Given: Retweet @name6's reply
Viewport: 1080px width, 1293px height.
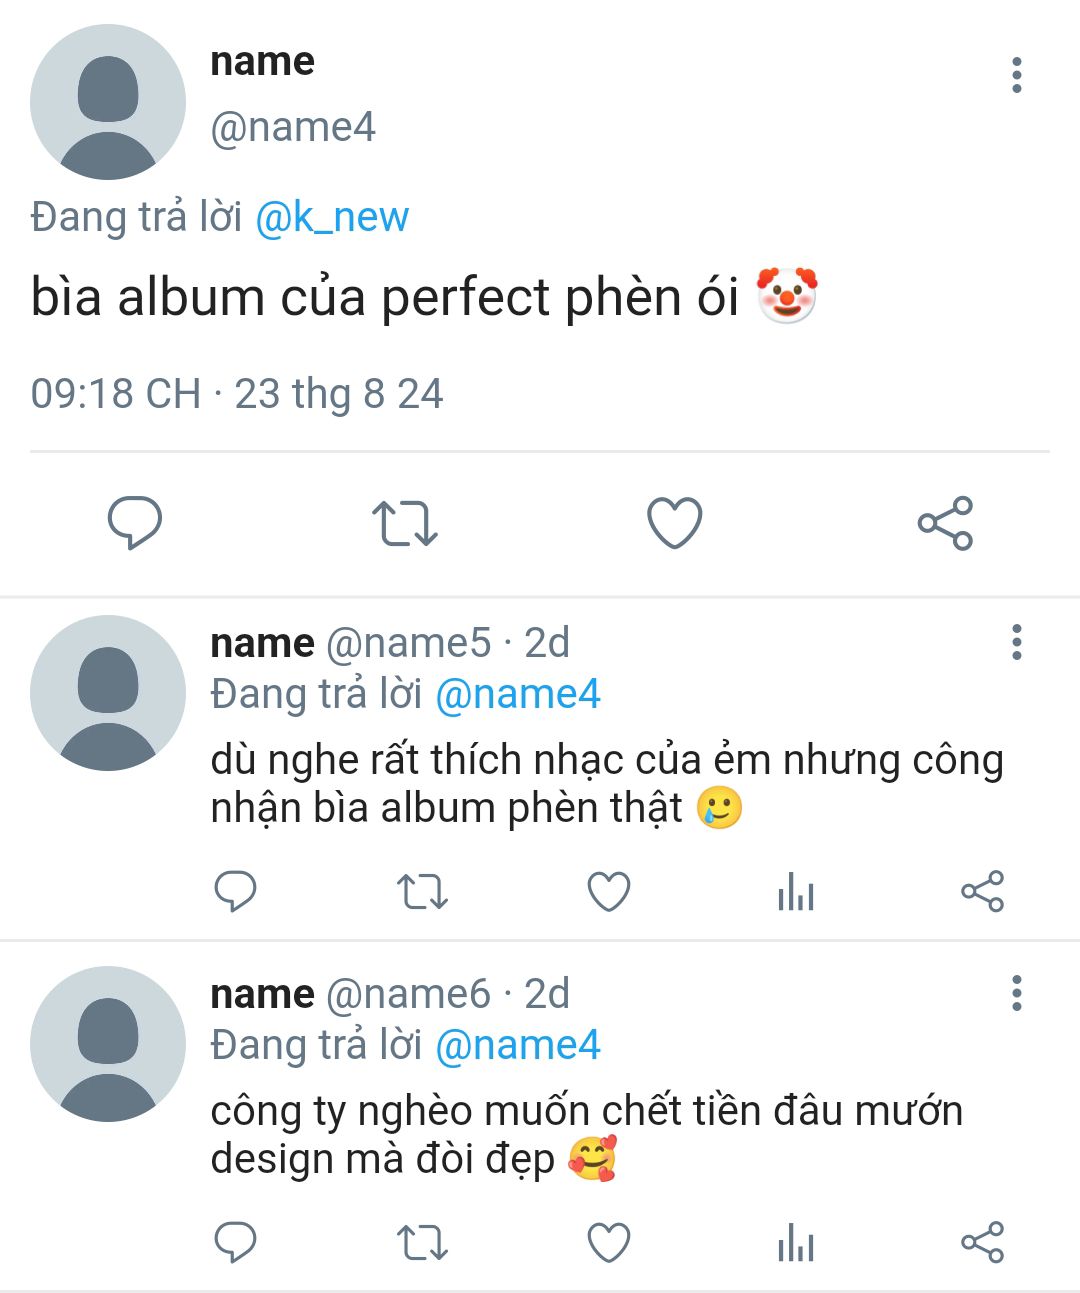Looking at the screenshot, I should [x=422, y=1244].
